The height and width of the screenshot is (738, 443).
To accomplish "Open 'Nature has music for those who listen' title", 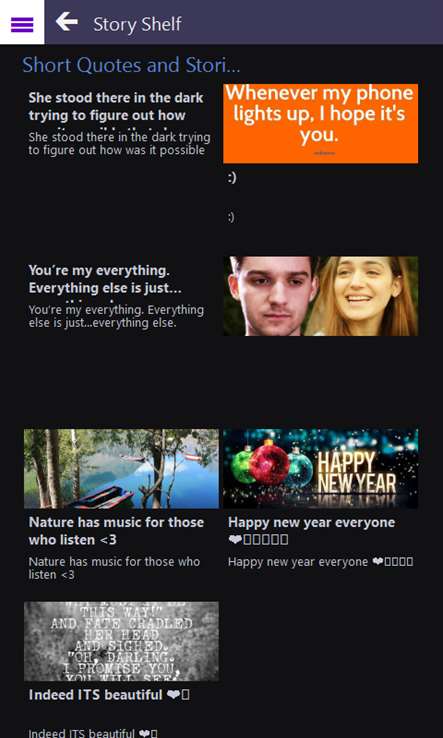I will click(116, 530).
